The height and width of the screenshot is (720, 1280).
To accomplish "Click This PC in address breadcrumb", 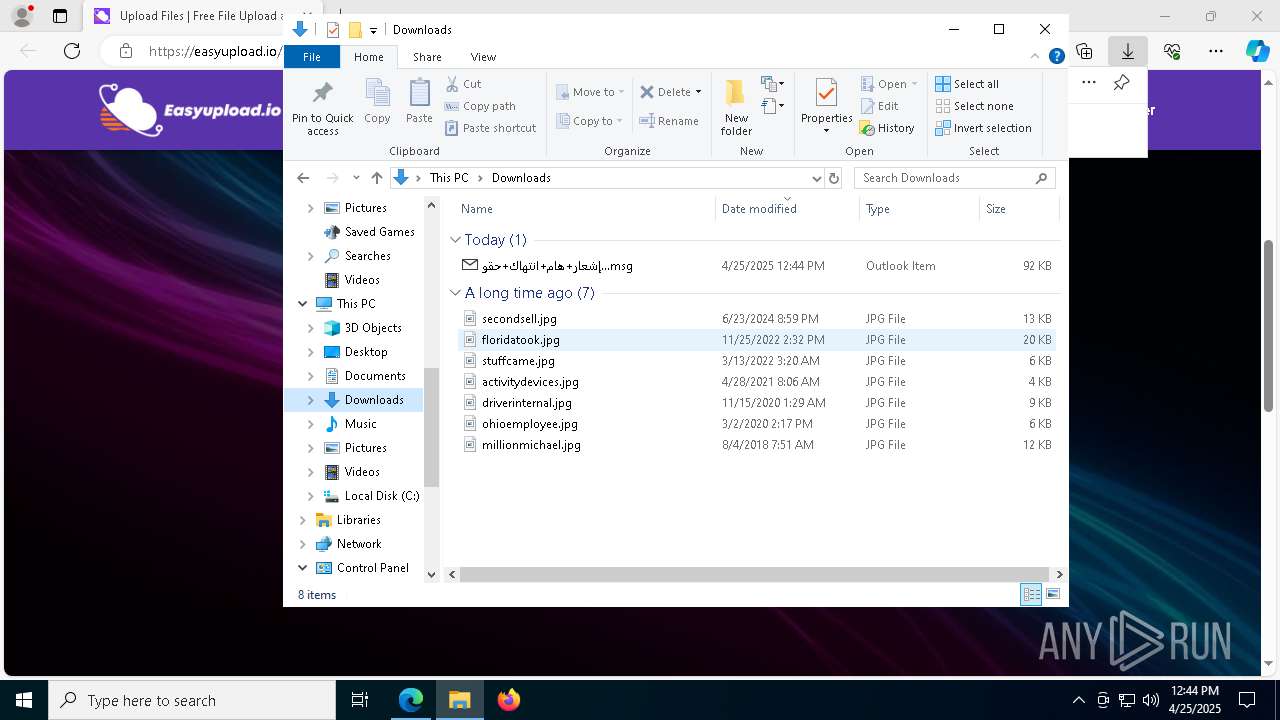I will pyautogui.click(x=449, y=178).
